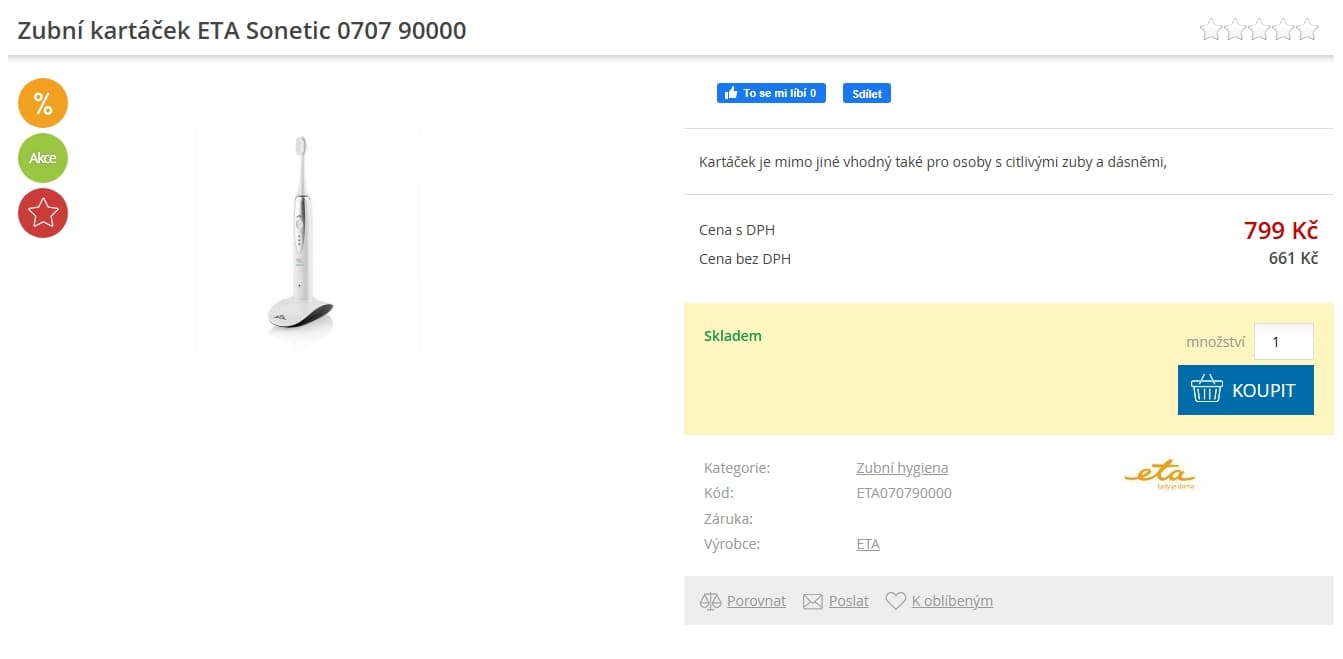
Task: Click the Kategorie label
Action: pos(737,467)
